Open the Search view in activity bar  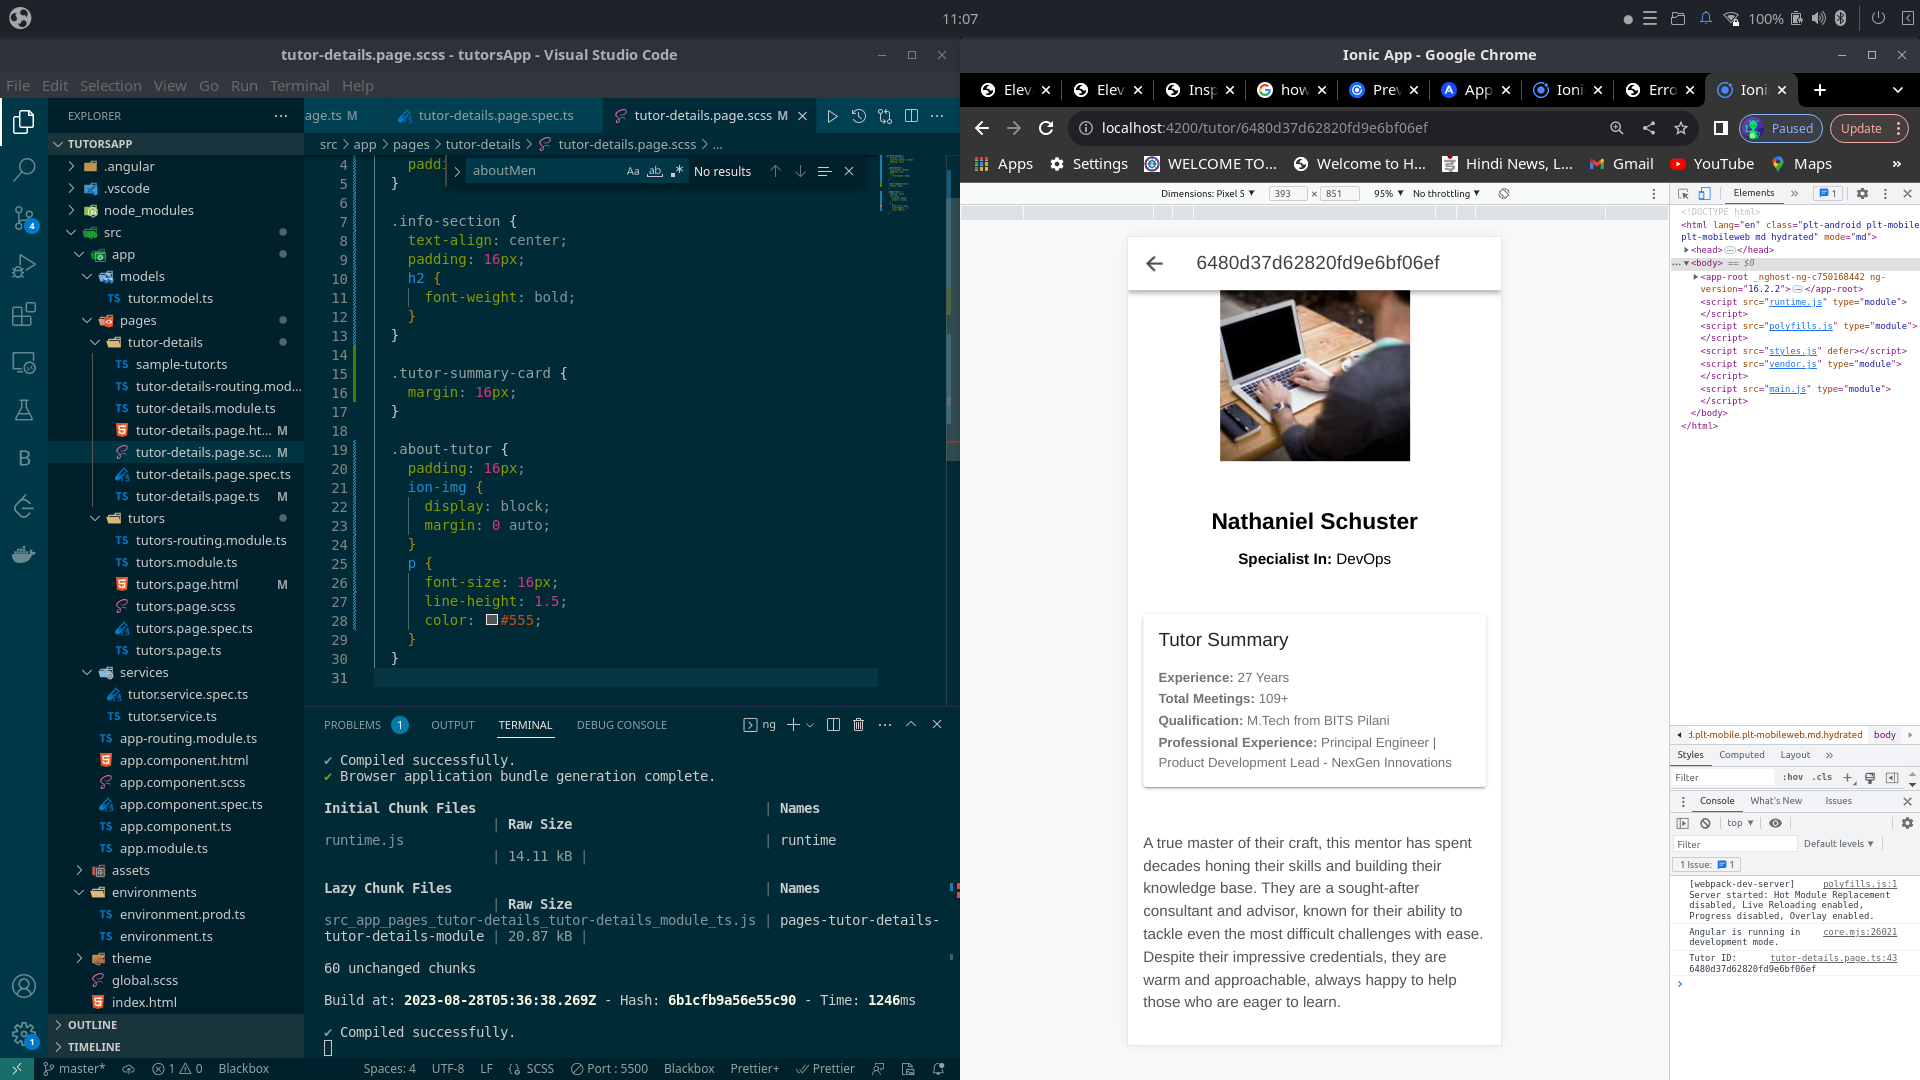click(24, 170)
